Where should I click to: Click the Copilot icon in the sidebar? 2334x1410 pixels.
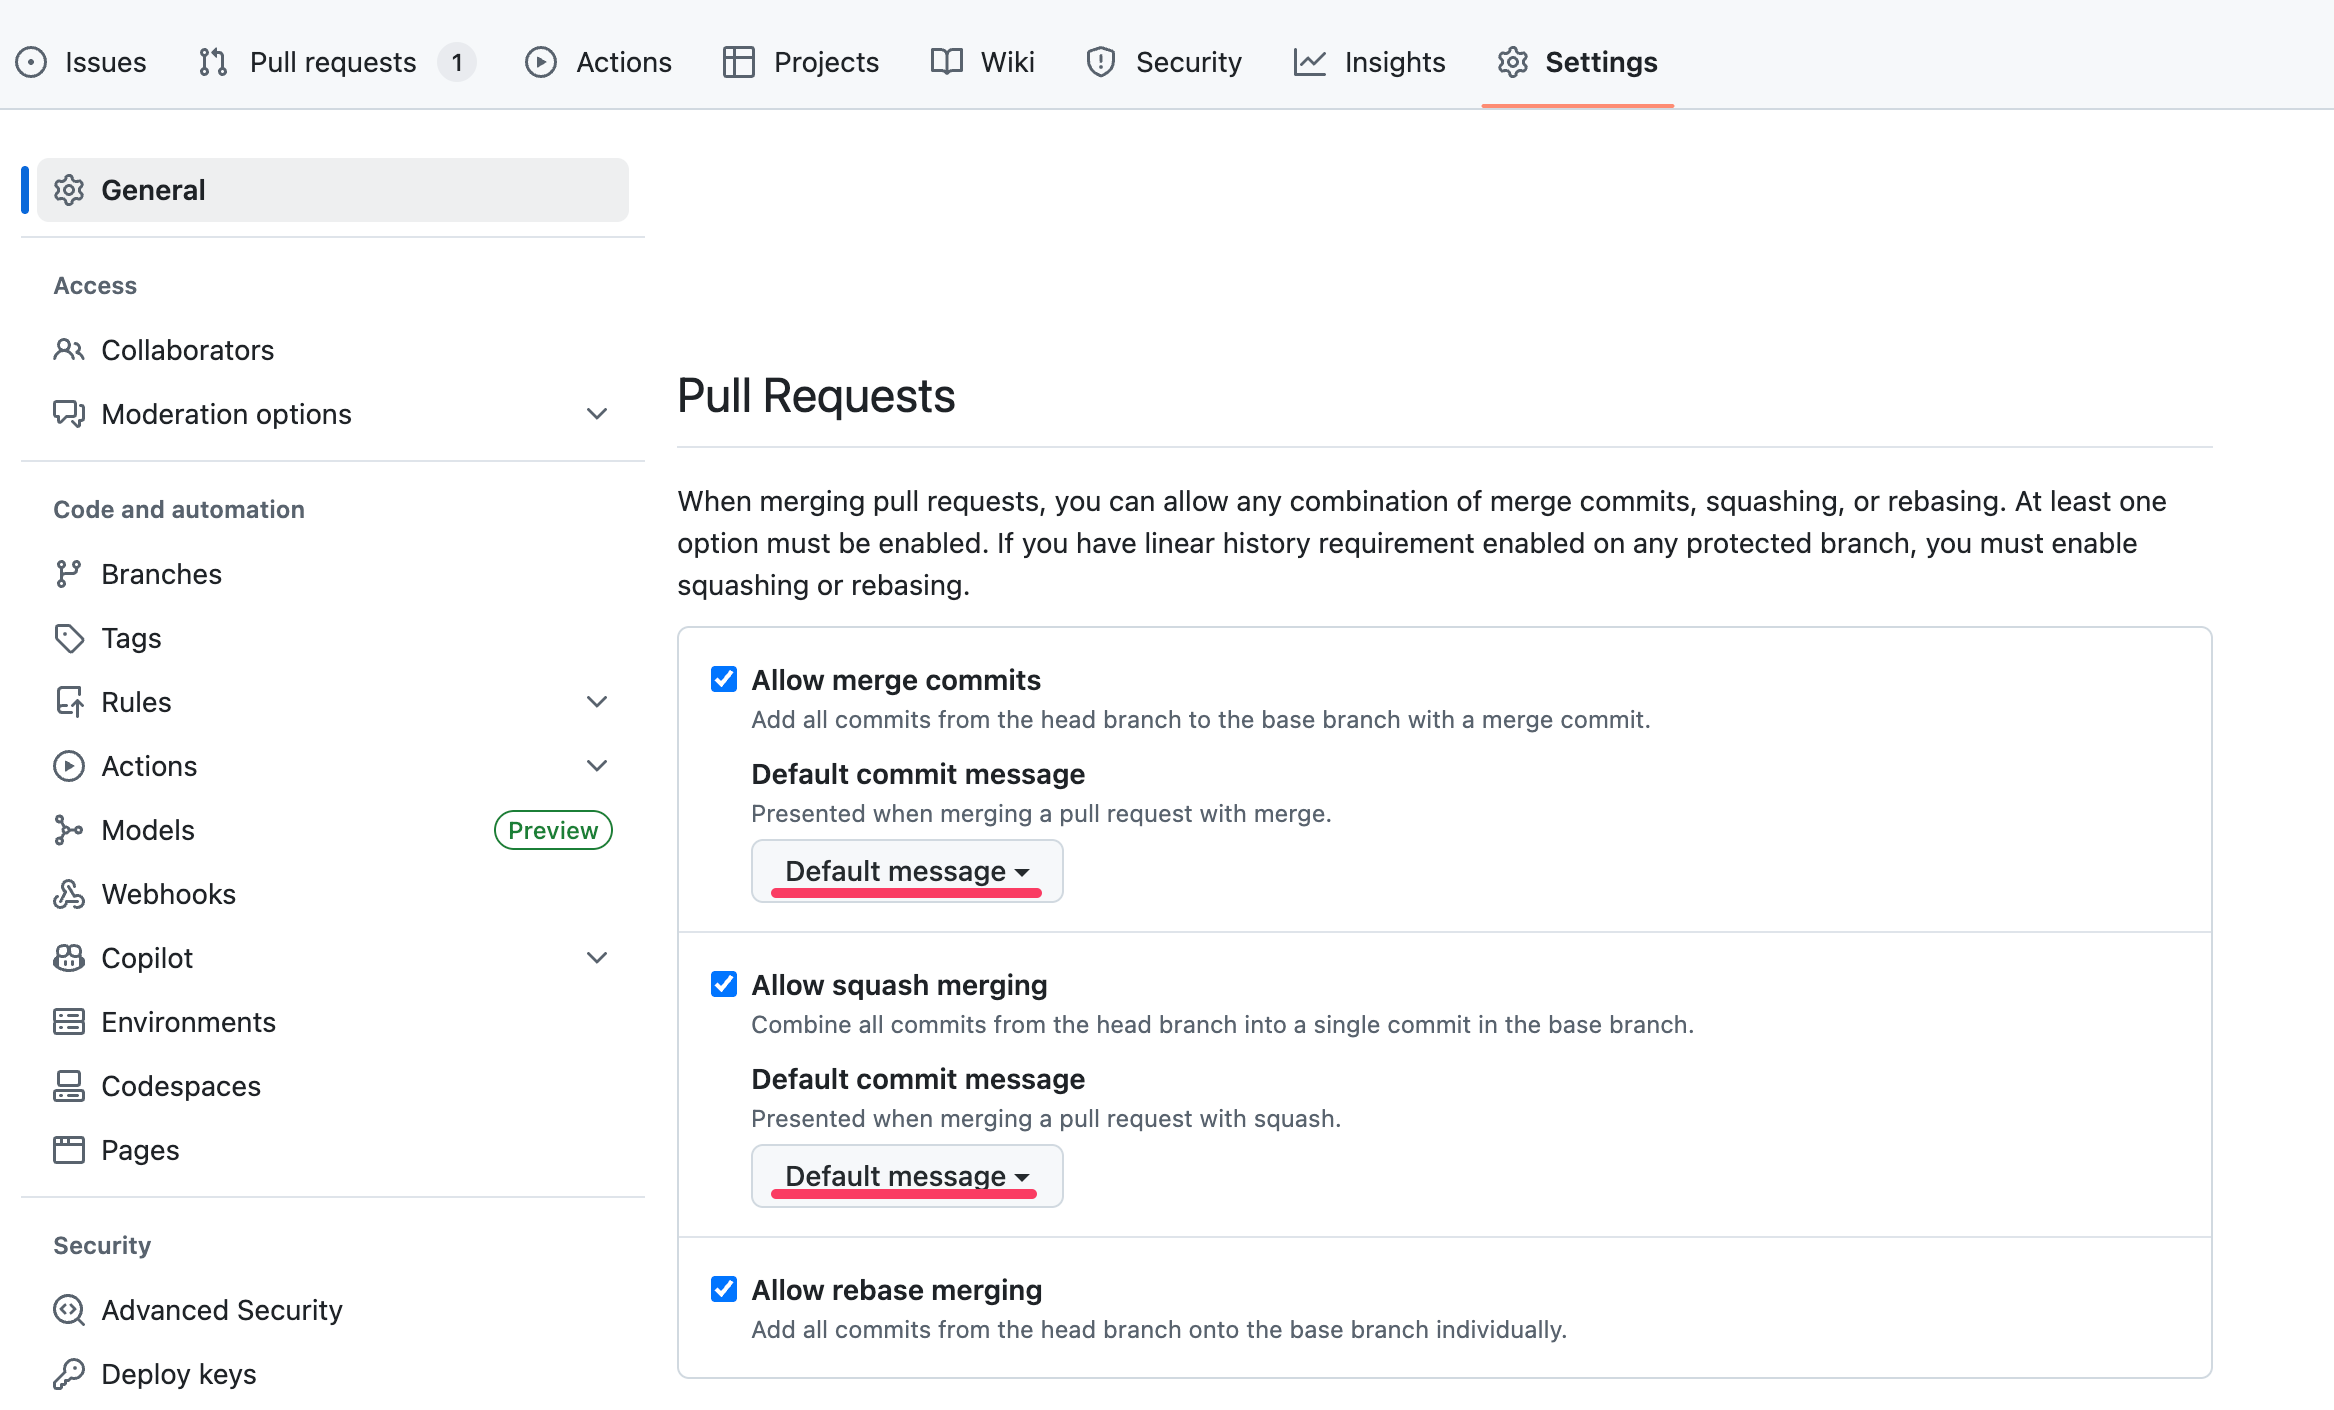(68, 958)
